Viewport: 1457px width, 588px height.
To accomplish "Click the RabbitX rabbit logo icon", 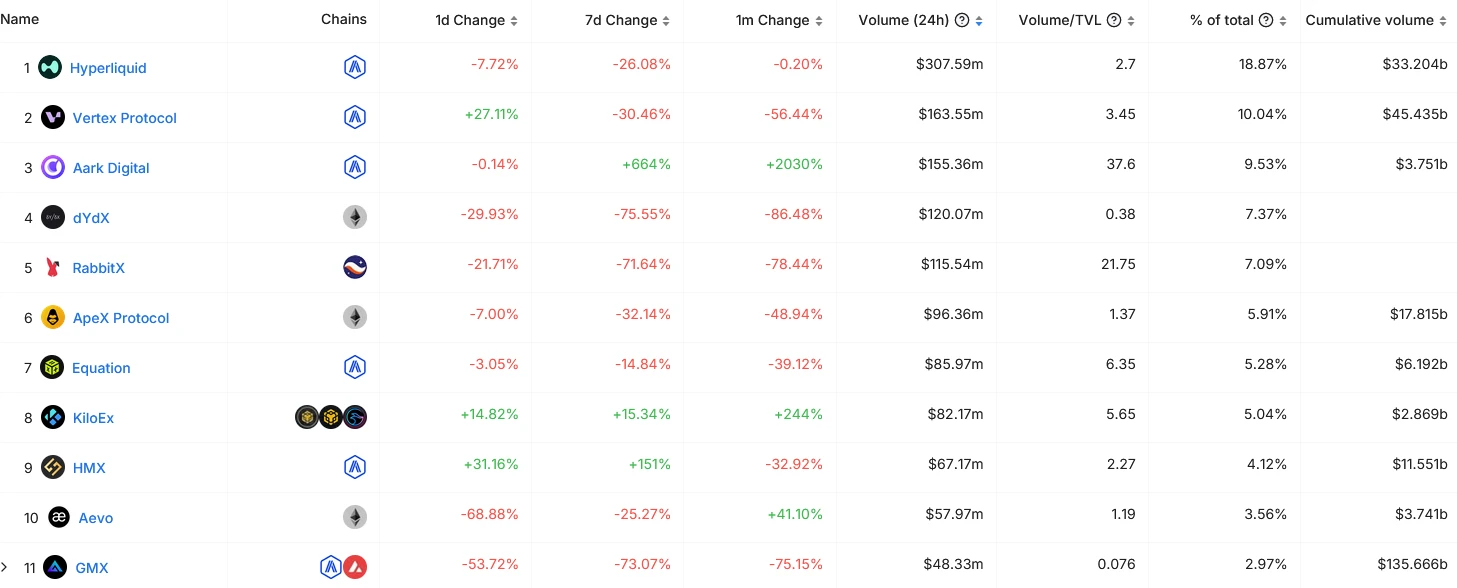I will tap(53, 268).
